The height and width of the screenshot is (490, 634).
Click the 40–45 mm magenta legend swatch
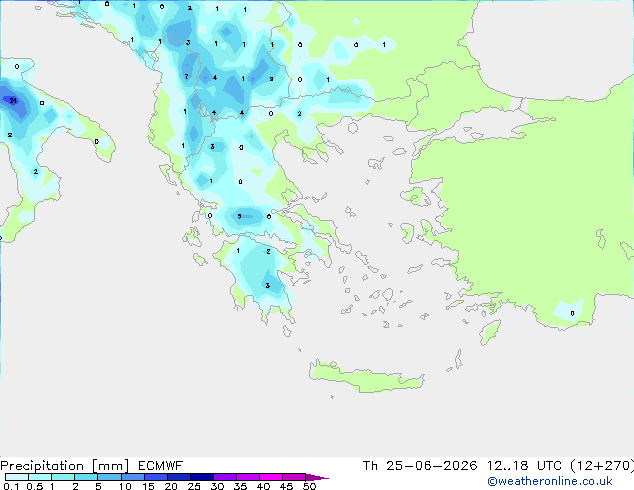coord(271,477)
